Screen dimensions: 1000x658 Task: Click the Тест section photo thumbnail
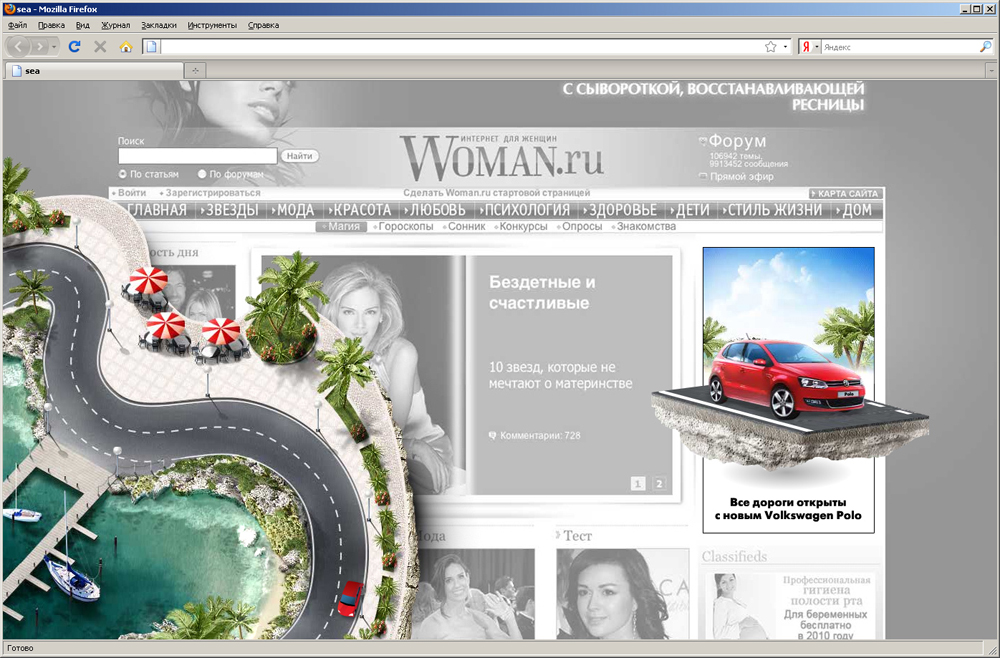click(x=622, y=594)
